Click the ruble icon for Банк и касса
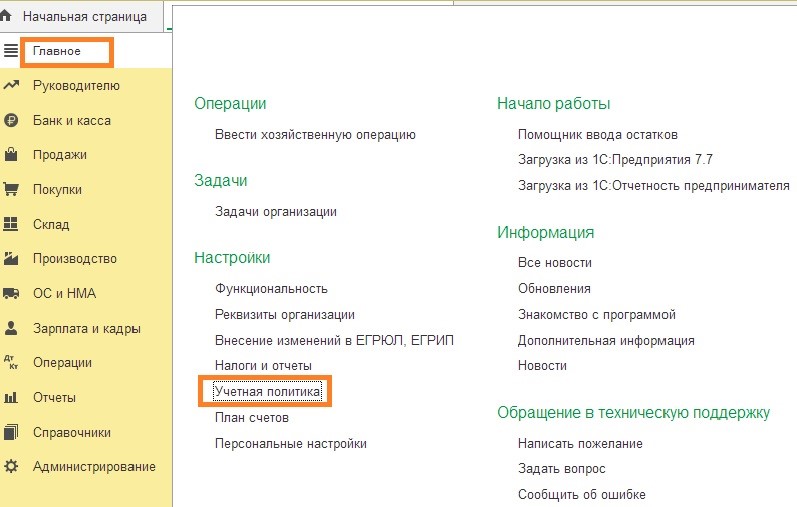The image size is (797, 507). [x=11, y=121]
